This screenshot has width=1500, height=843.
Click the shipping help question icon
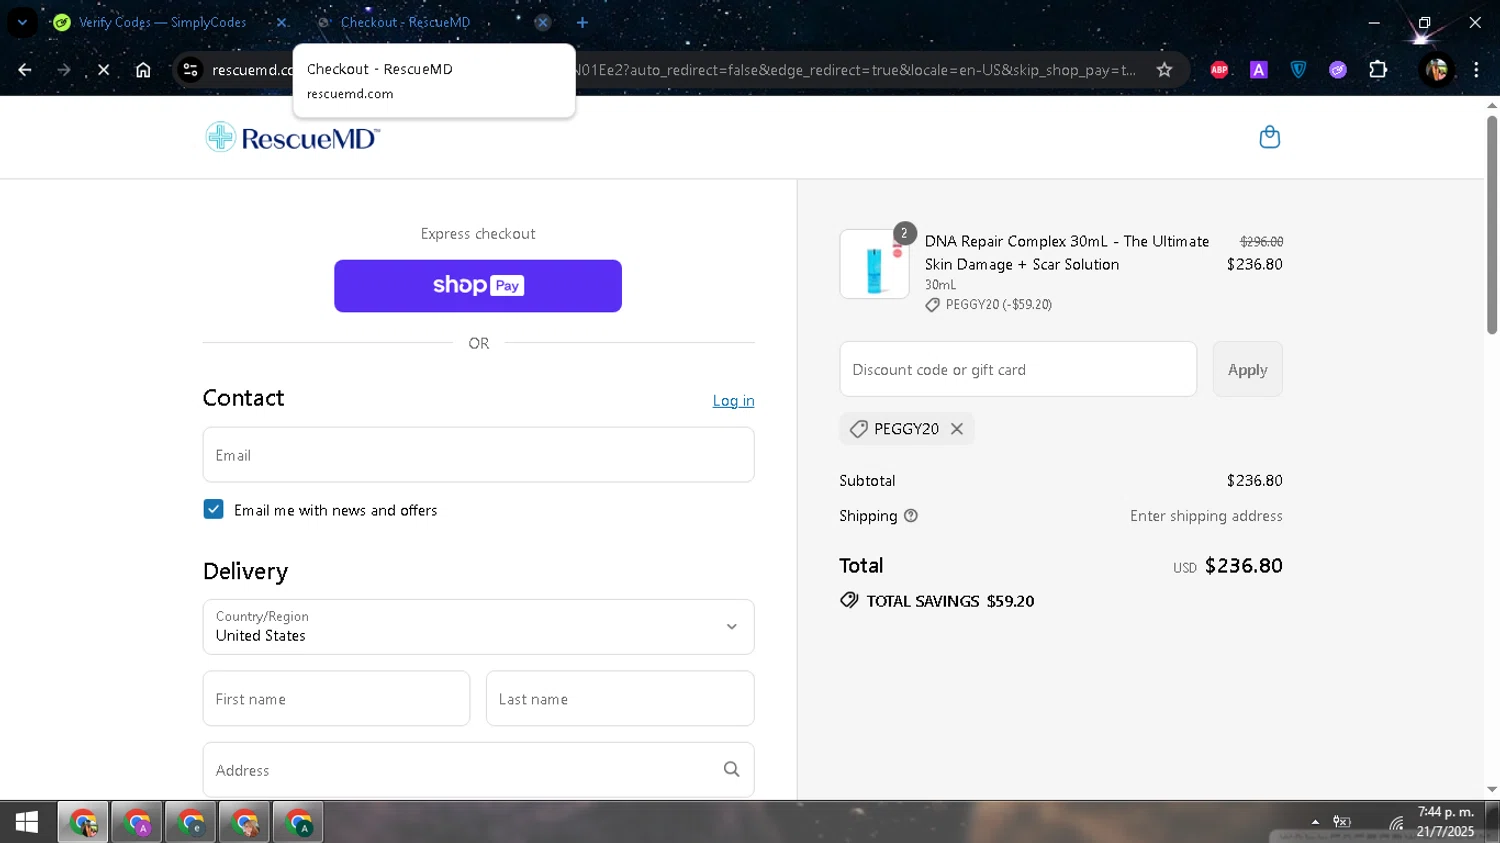[x=910, y=516]
